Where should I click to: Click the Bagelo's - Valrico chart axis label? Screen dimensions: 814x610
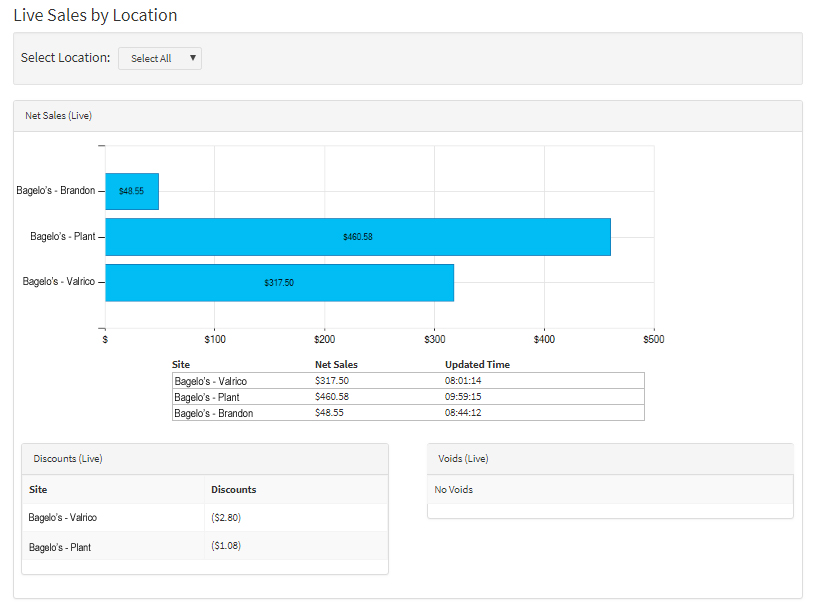[x=59, y=281]
